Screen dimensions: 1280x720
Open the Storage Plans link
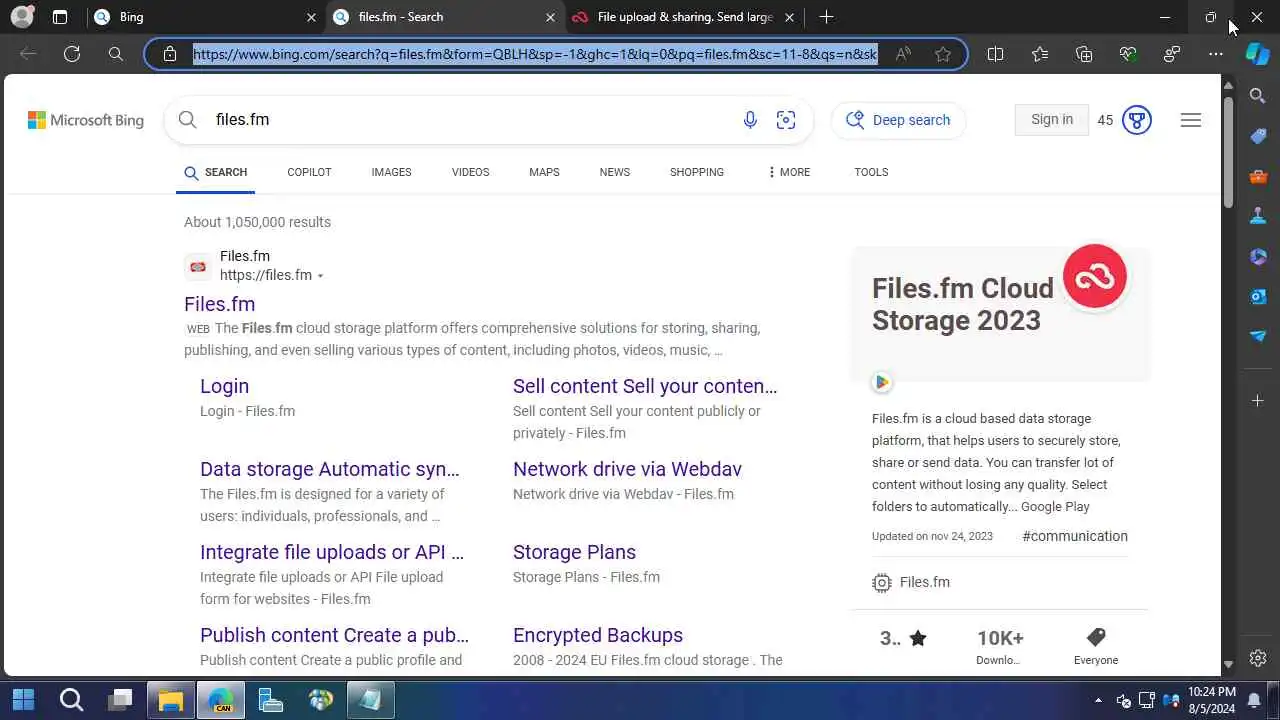(574, 552)
